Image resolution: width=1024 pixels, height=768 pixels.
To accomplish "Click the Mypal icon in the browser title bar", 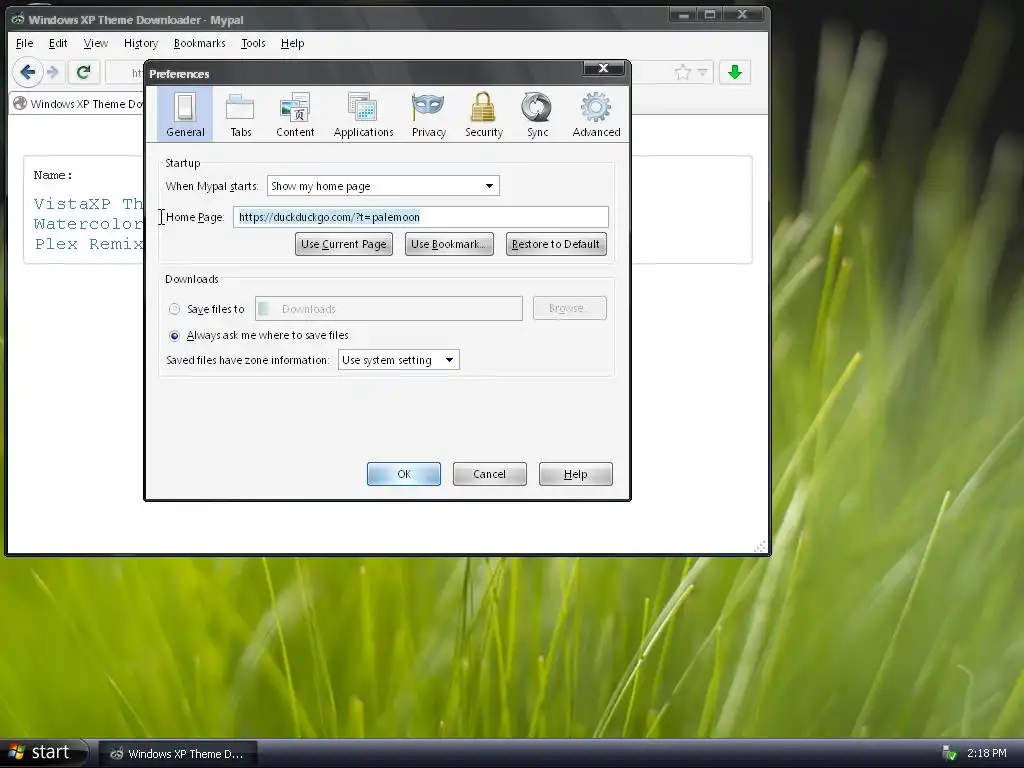I will pyautogui.click(x=17, y=20).
